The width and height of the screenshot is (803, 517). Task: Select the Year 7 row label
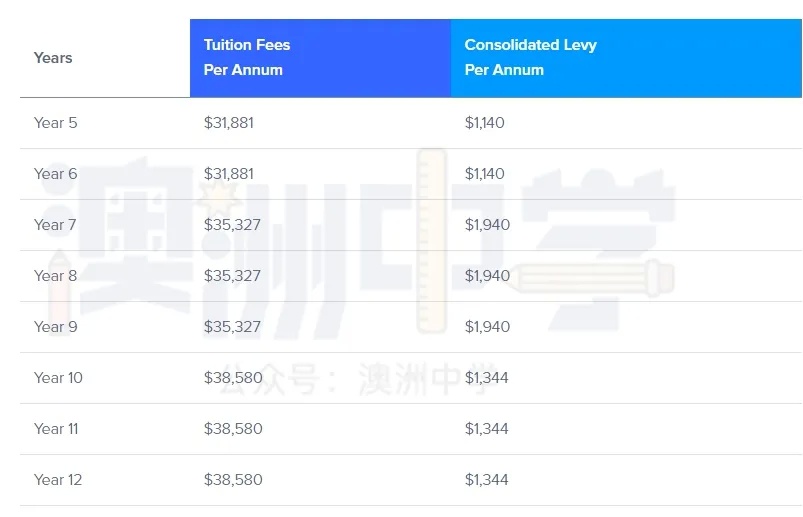pyautogui.click(x=55, y=225)
